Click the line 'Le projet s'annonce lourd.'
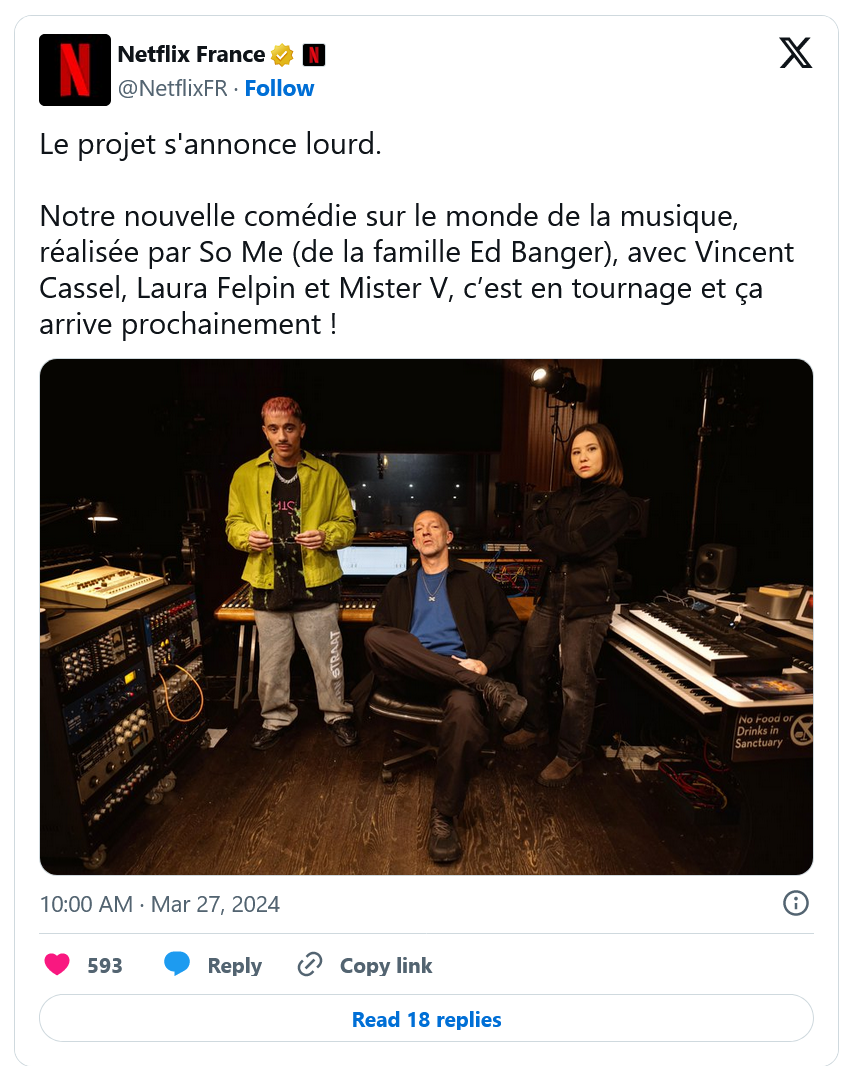The height and width of the screenshot is (1081, 849). point(210,145)
